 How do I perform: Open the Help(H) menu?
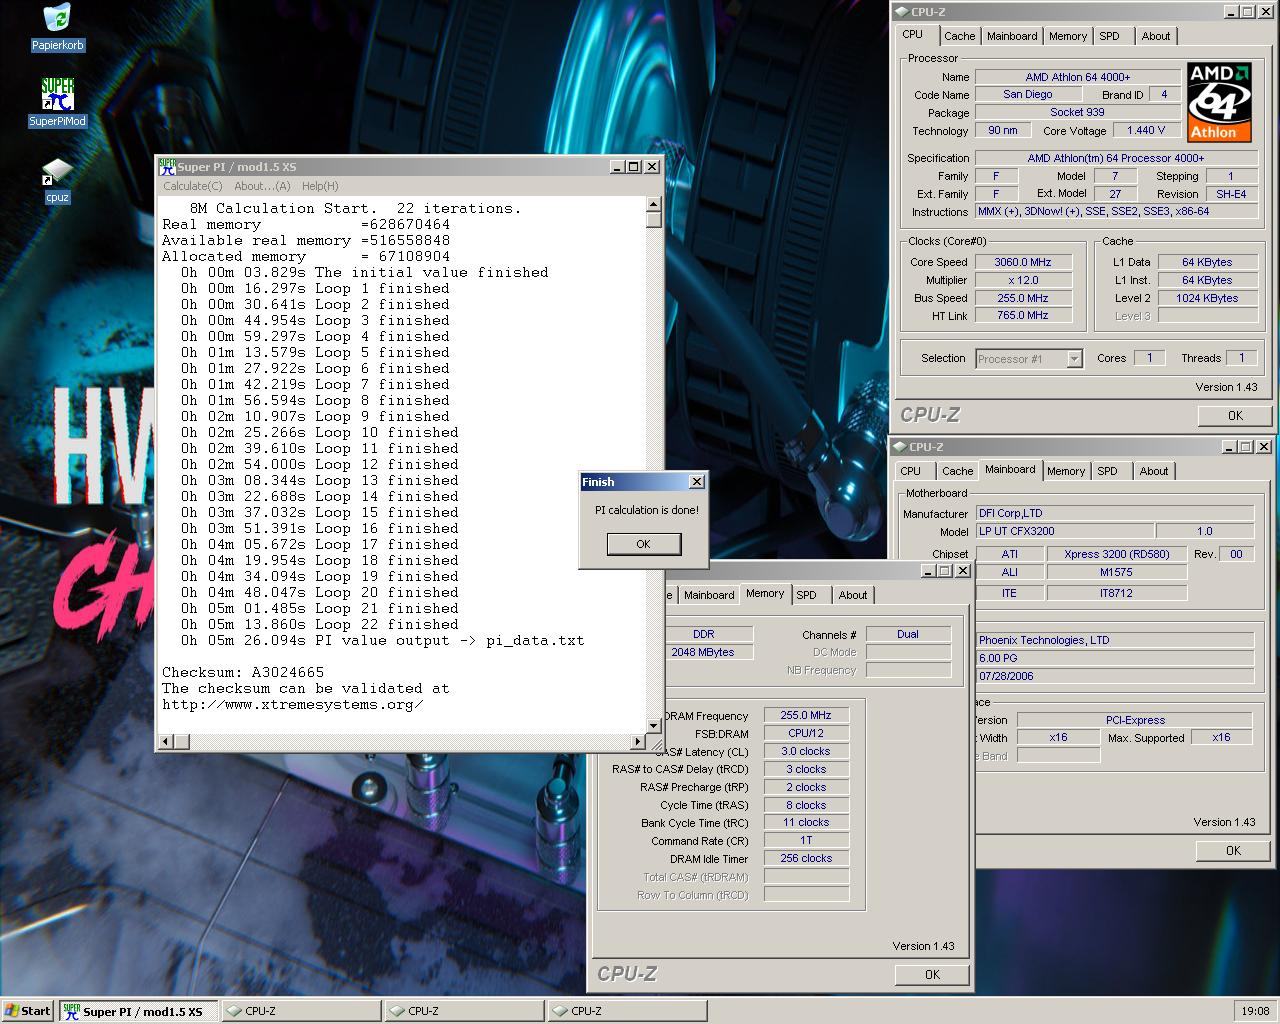click(x=320, y=186)
